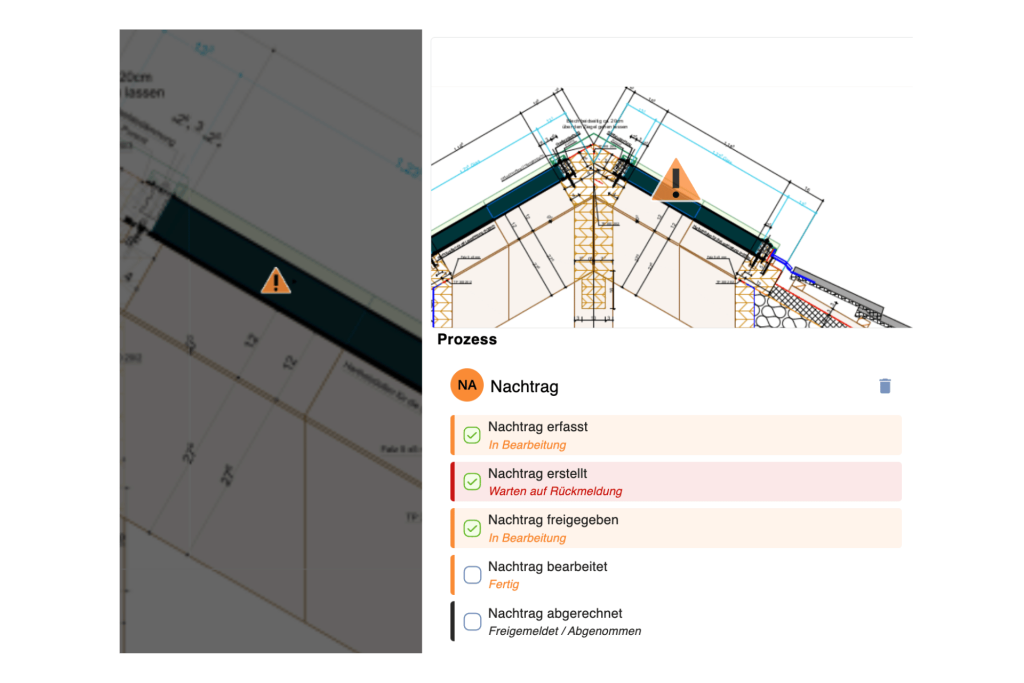The image size is (1024, 683).
Task: Click the orange warning triangle on the roof drawing
Action: tap(677, 181)
